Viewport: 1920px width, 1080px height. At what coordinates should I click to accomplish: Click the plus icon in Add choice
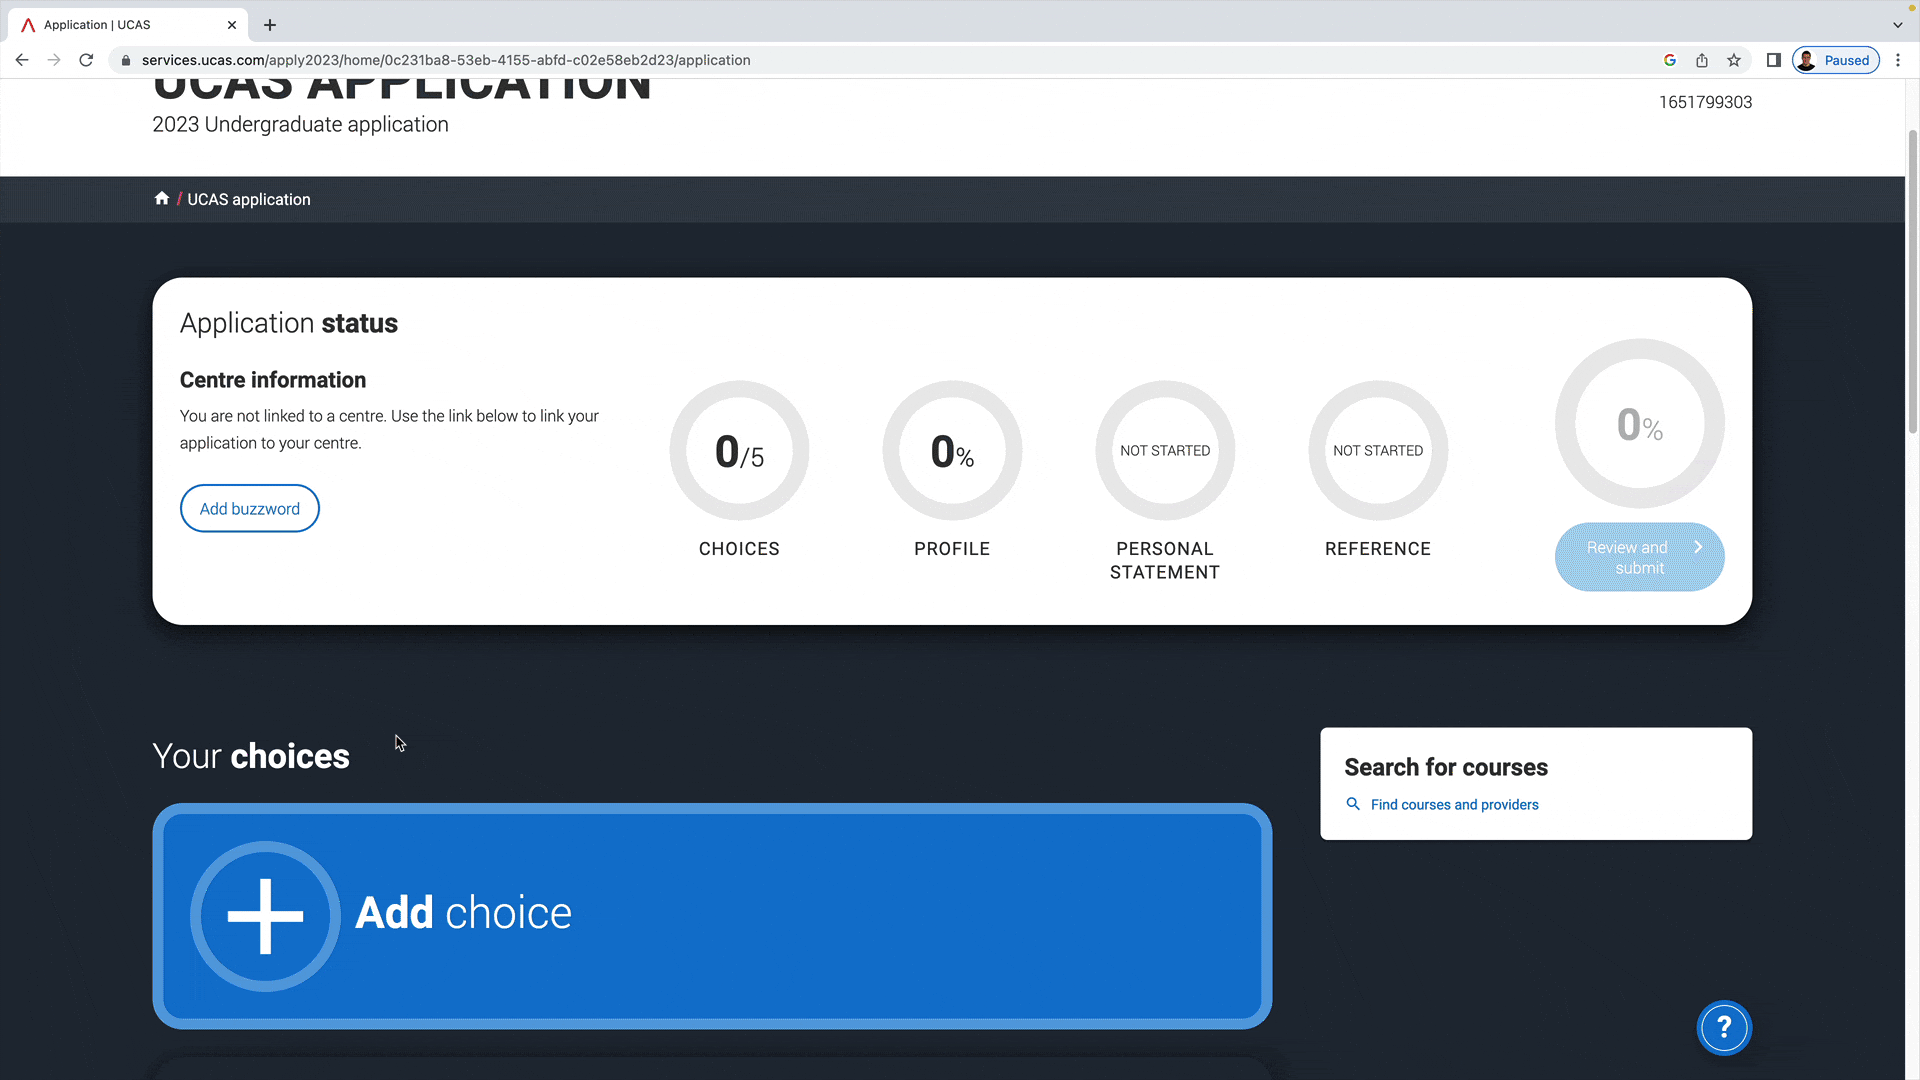click(x=265, y=916)
